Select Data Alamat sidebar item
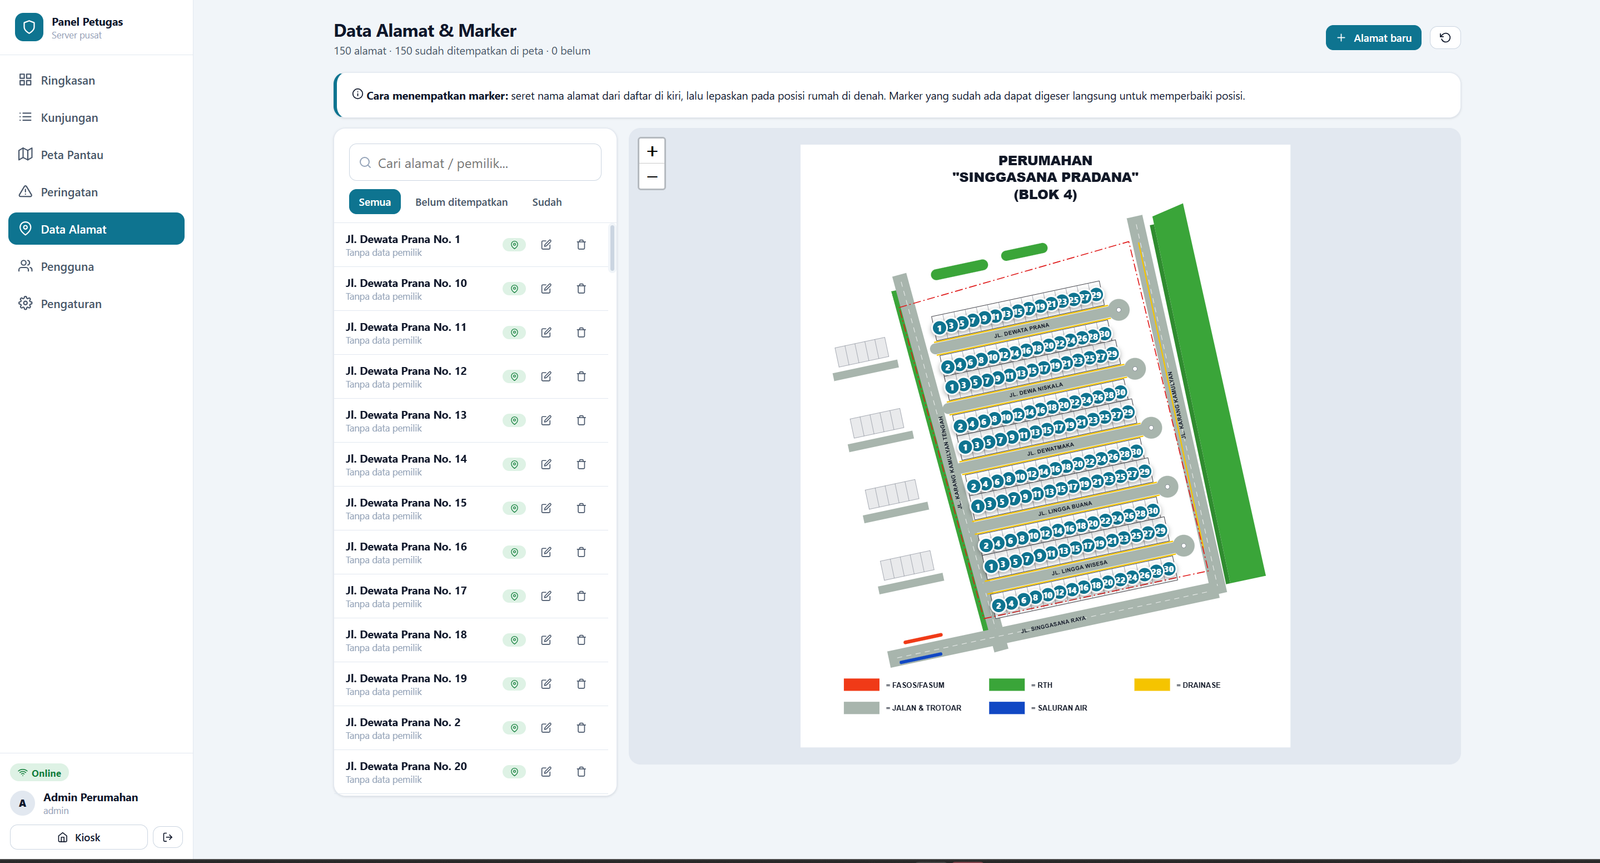Viewport: 1600px width, 863px height. pyautogui.click(x=96, y=229)
